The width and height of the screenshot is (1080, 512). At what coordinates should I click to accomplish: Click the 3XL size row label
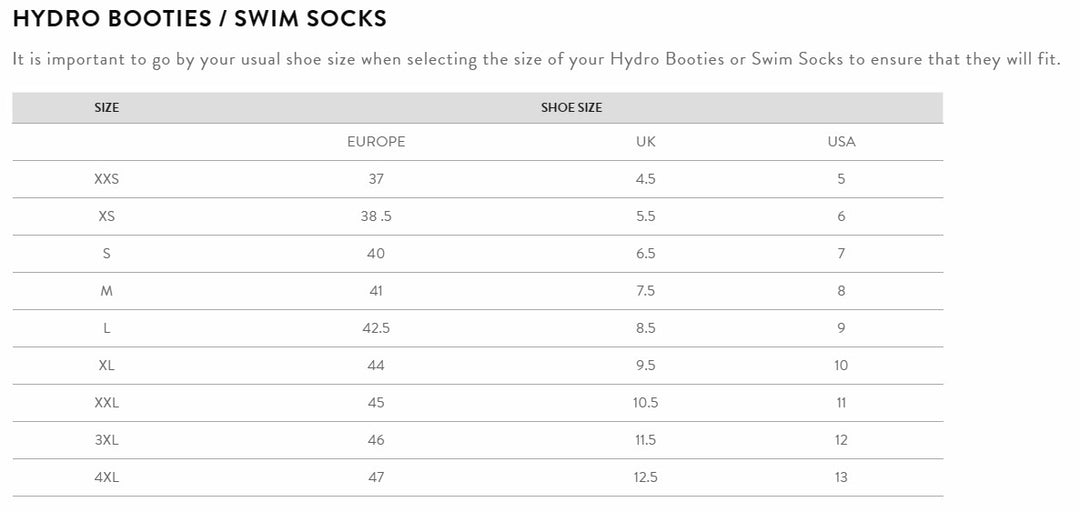107,440
